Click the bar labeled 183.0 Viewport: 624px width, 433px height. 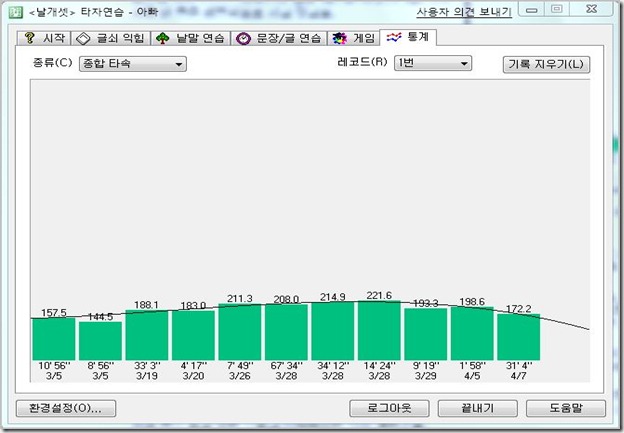[x=193, y=335]
